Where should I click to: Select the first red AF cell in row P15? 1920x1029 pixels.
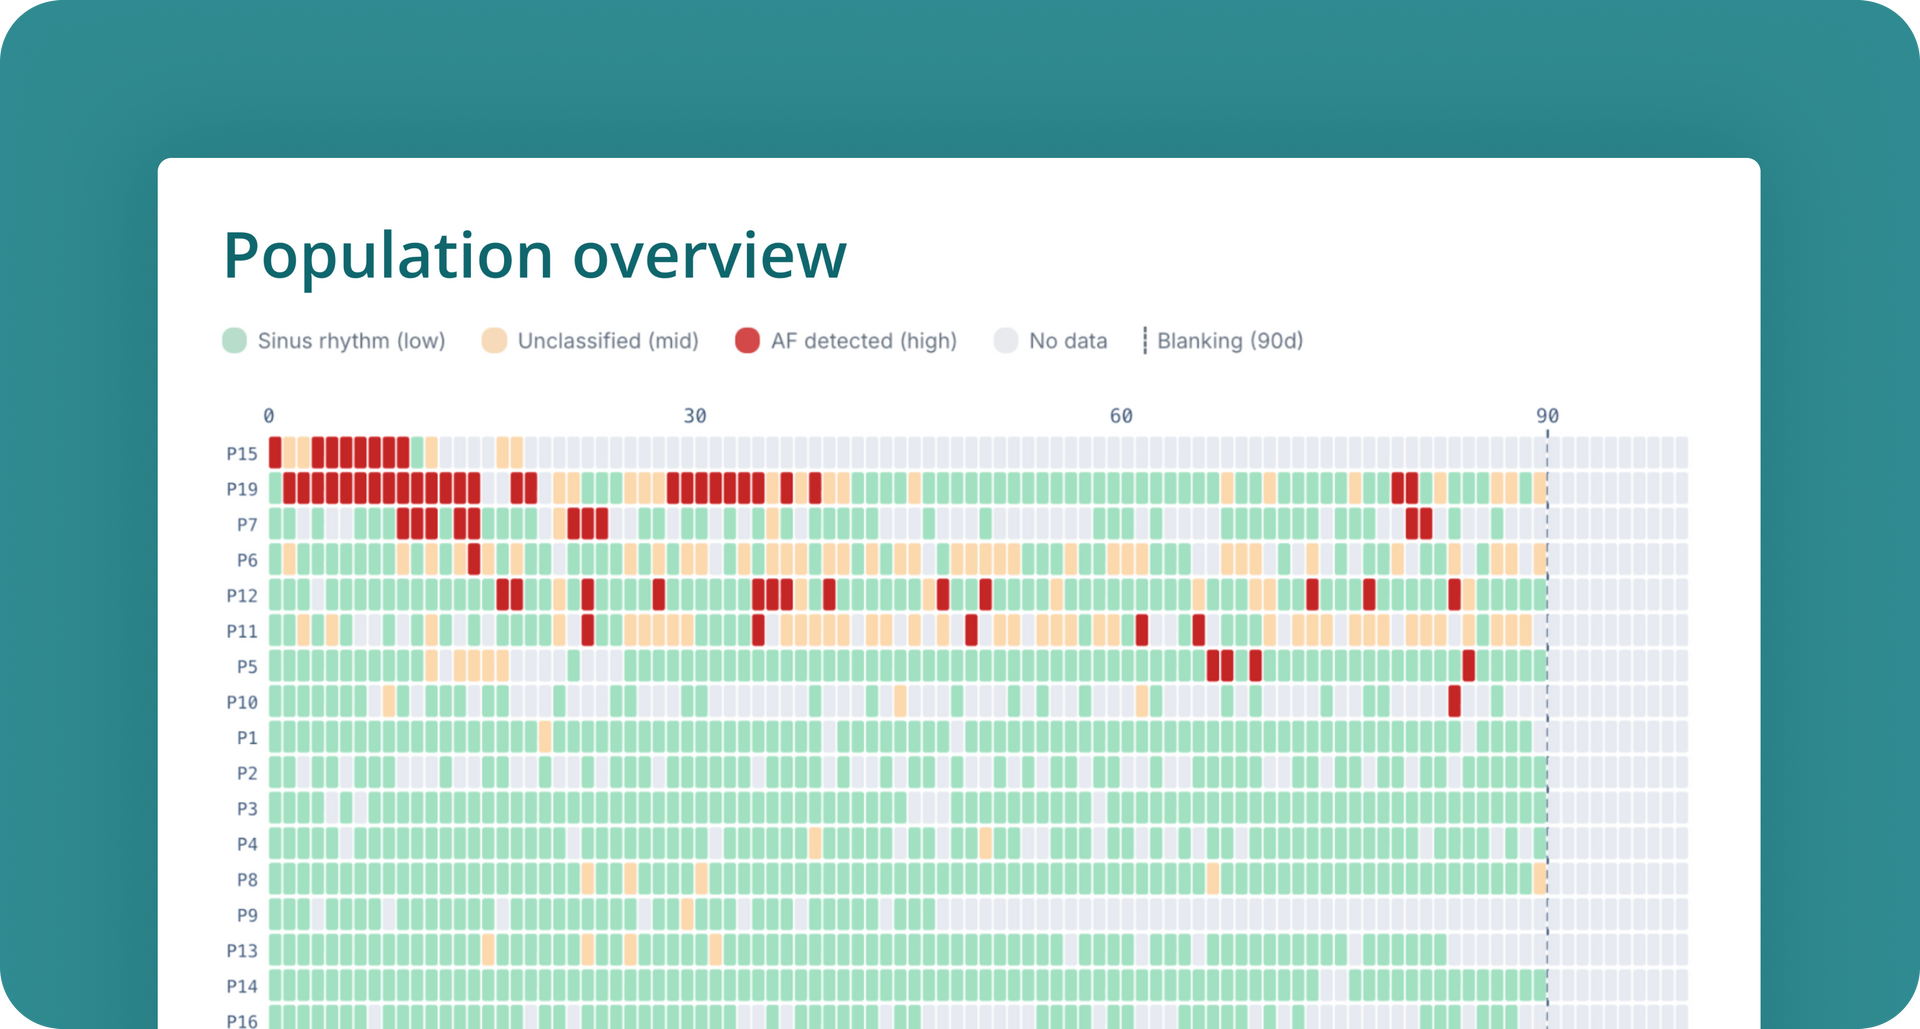click(275, 452)
